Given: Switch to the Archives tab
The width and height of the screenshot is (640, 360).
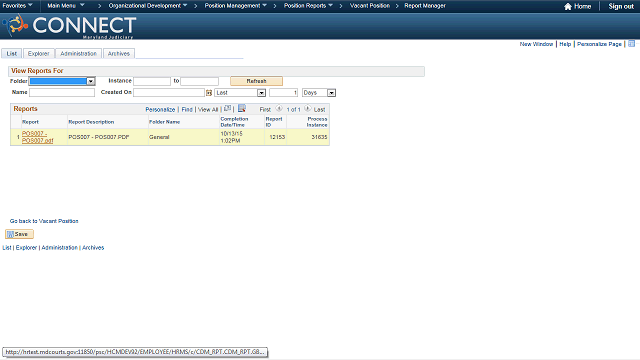Looking at the screenshot, I should (x=119, y=53).
